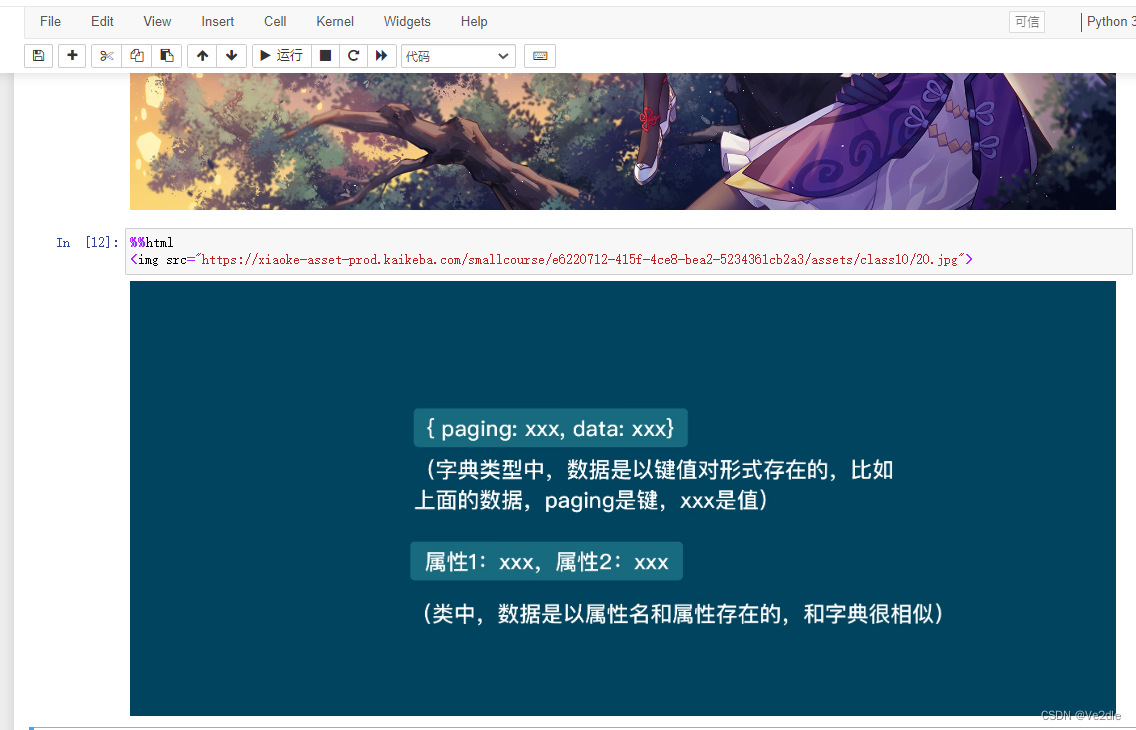Interrupt the kernel with the stop icon
Screen dimensions: 1136x730
click(325, 55)
